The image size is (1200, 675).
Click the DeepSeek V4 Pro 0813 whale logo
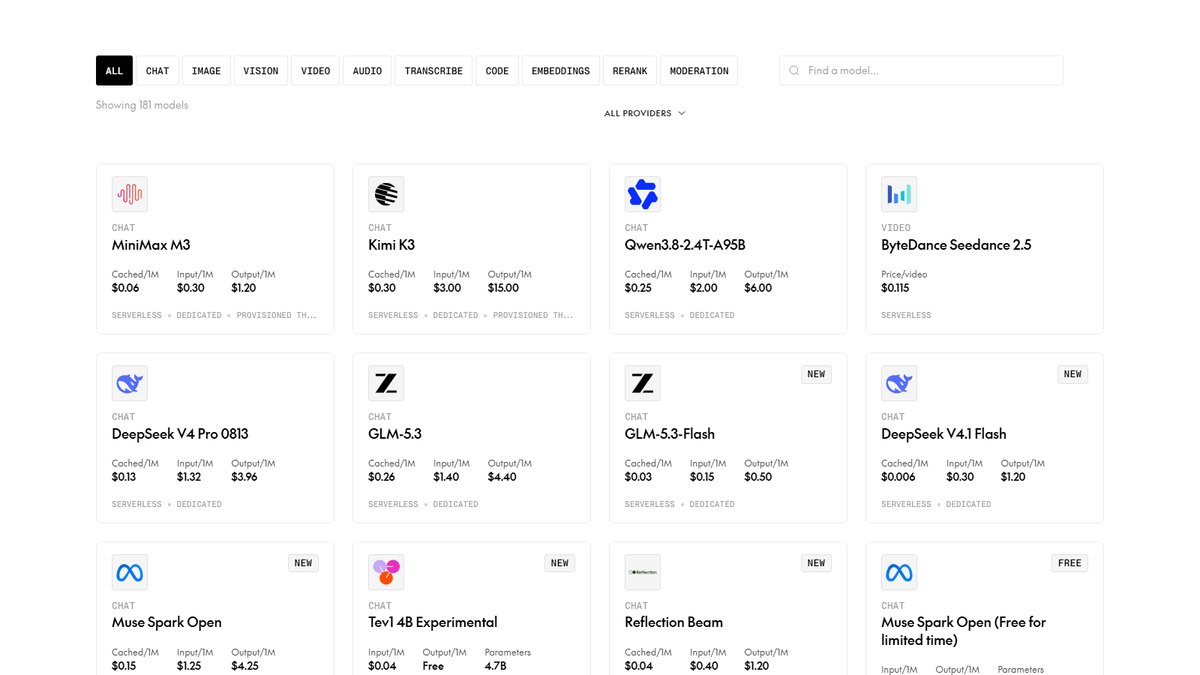(130, 383)
